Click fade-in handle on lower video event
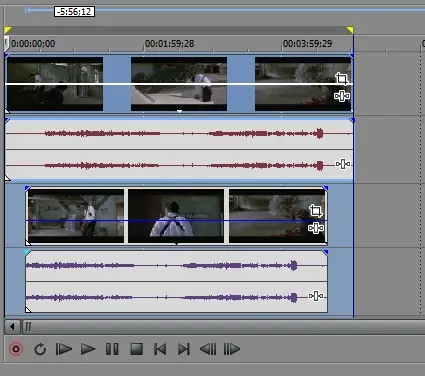 28,189
